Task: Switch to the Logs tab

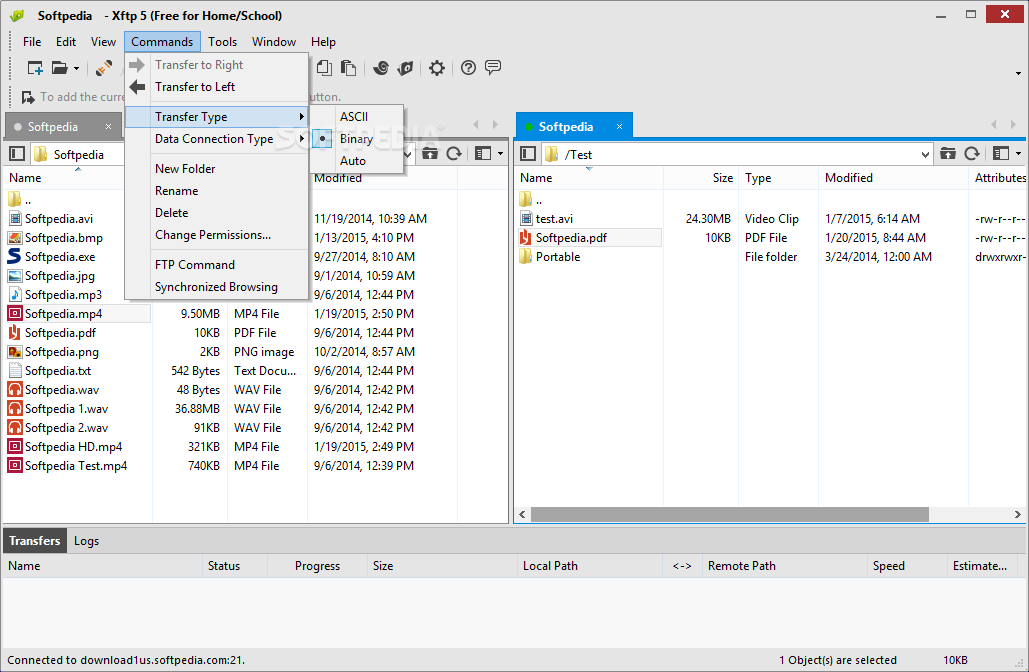Action: 86,541
